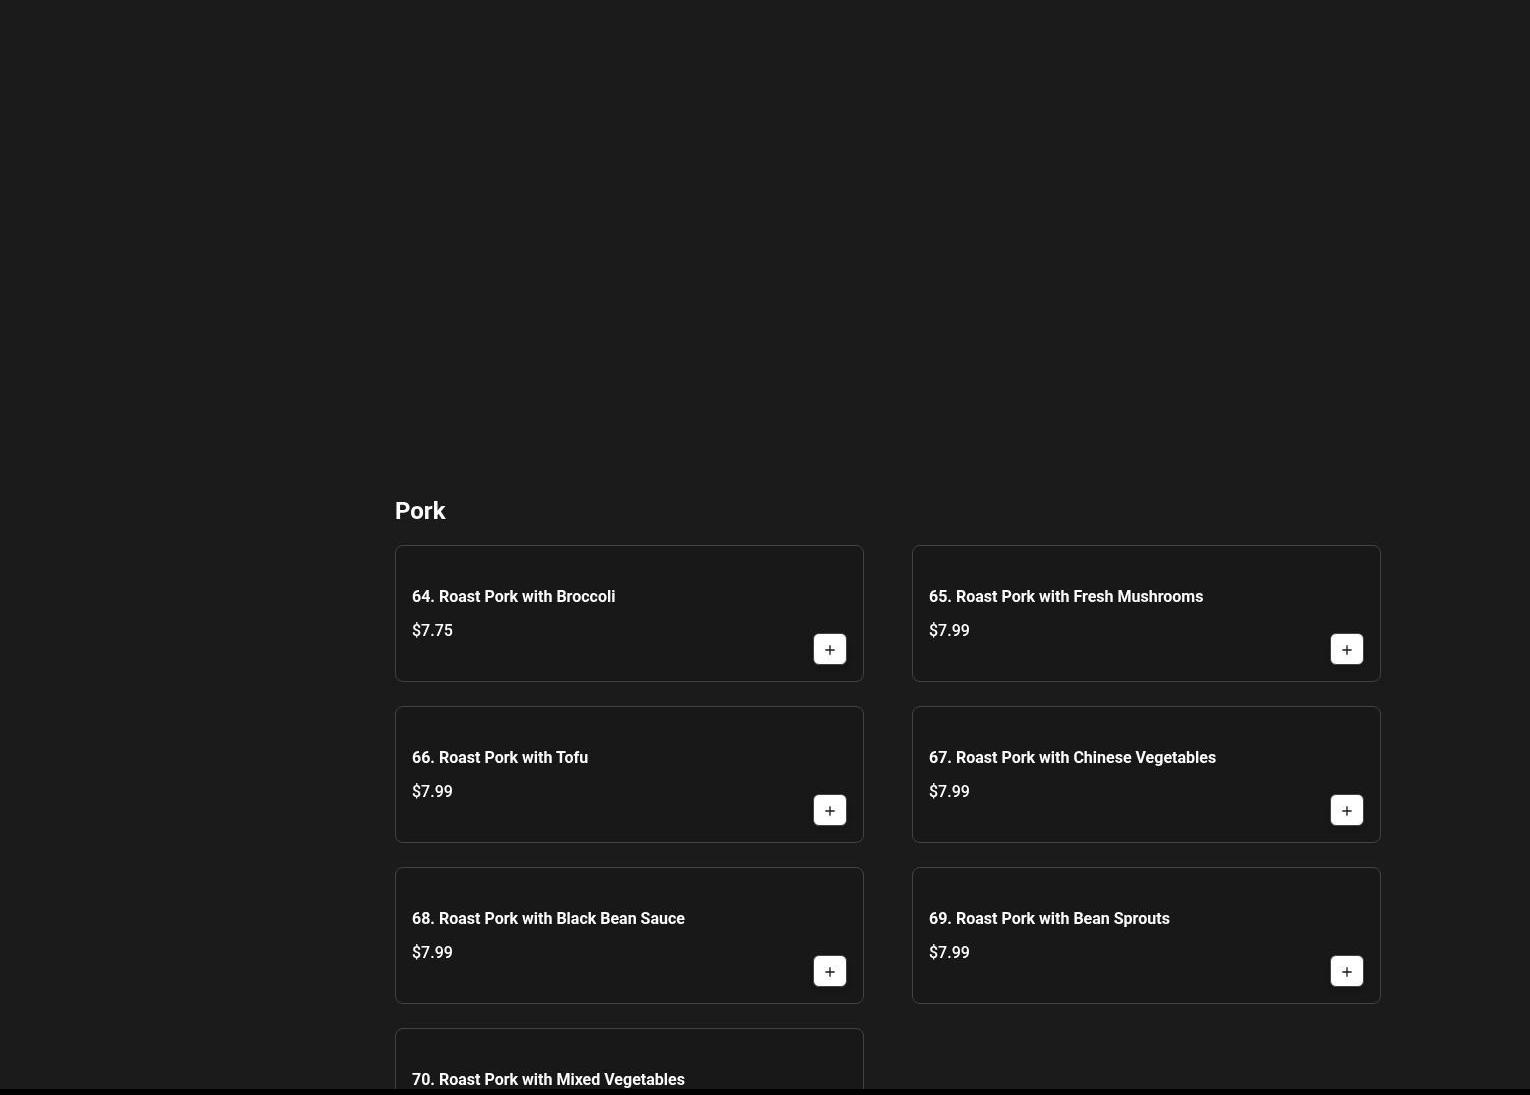Choose 67. Roast Pork with Chinese Vegetables title
1530x1095 pixels.
tap(1072, 757)
